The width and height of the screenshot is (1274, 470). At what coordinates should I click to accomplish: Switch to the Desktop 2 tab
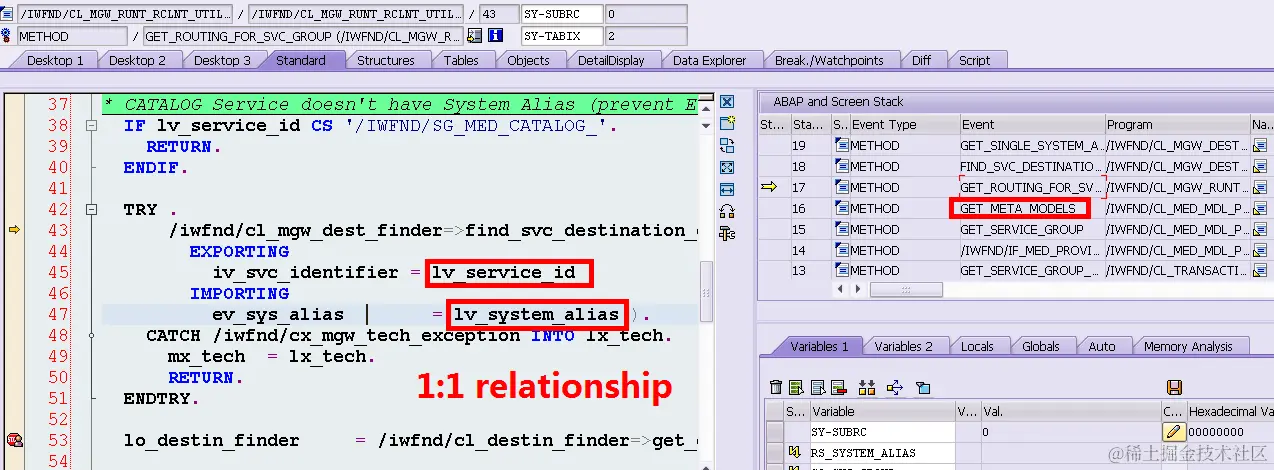pos(137,60)
